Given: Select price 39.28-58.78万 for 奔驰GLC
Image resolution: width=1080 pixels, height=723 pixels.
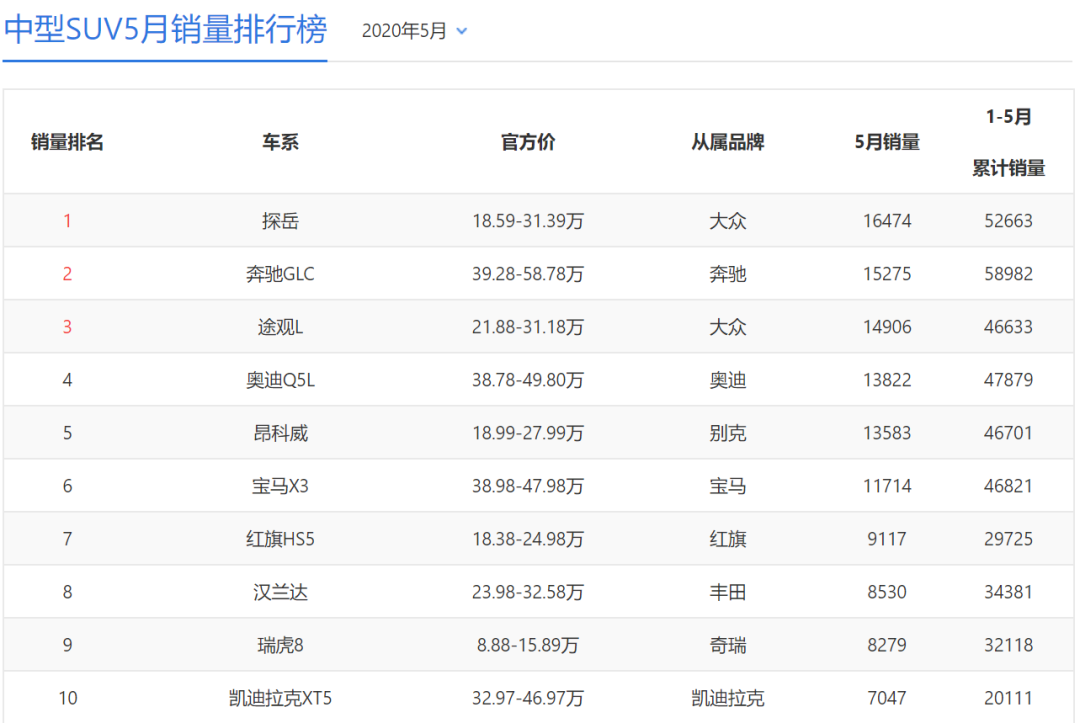Looking at the screenshot, I should coord(528,274).
